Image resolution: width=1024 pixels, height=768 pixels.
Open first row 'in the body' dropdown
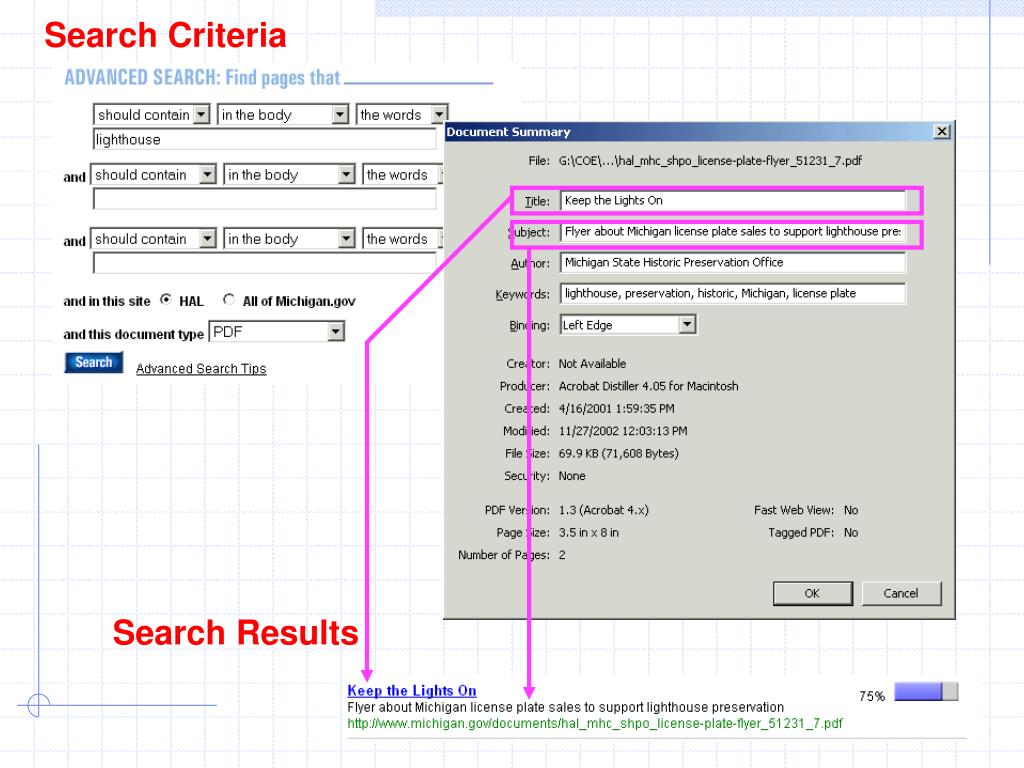[x=283, y=115]
